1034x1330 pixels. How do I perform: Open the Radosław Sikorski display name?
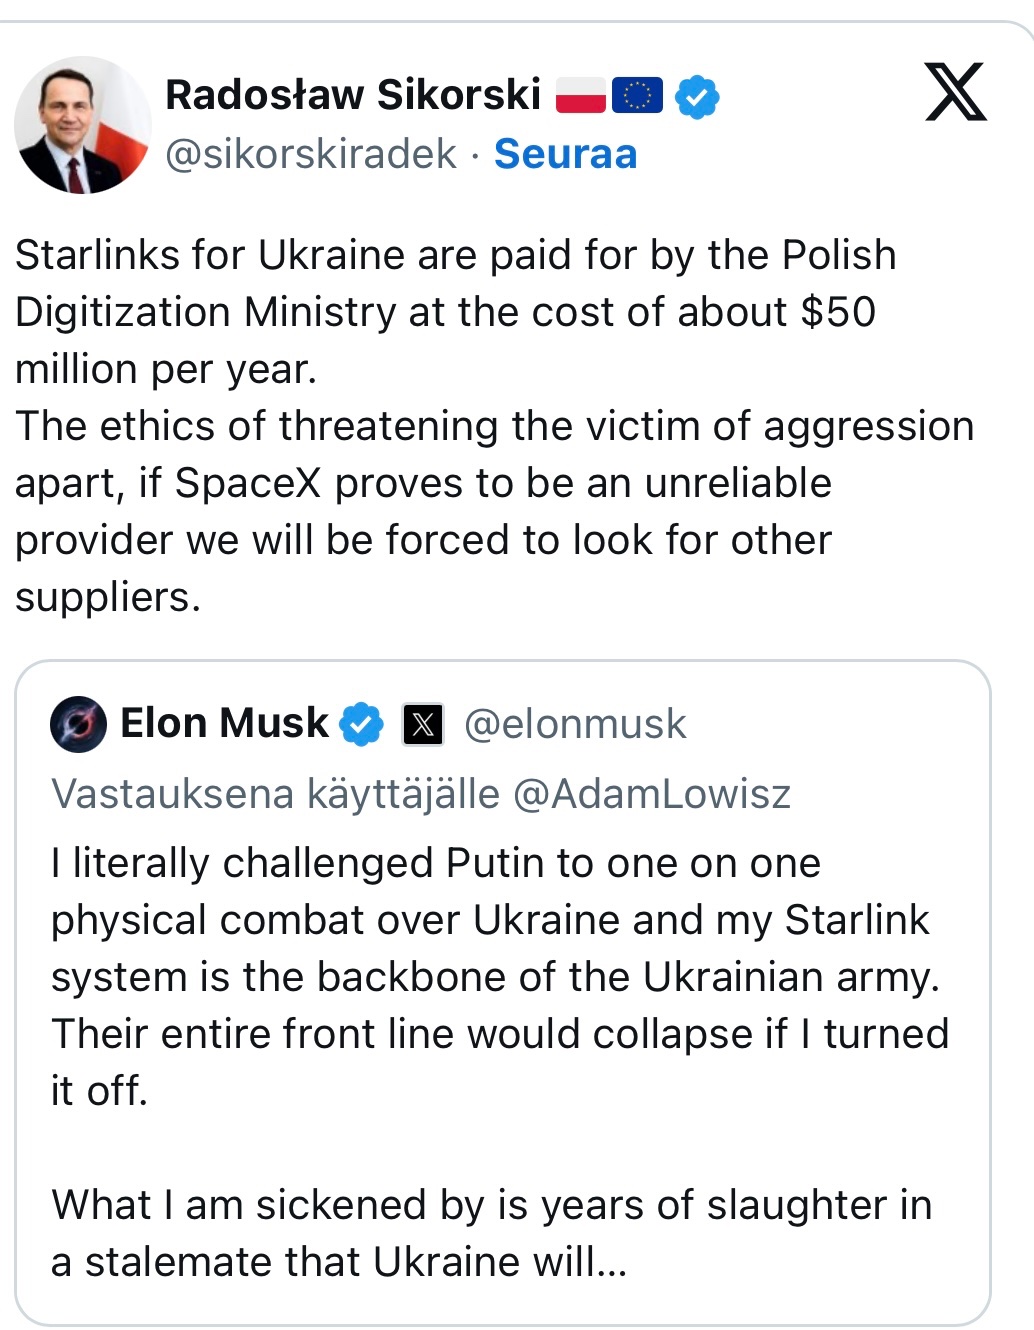(353, 95)
